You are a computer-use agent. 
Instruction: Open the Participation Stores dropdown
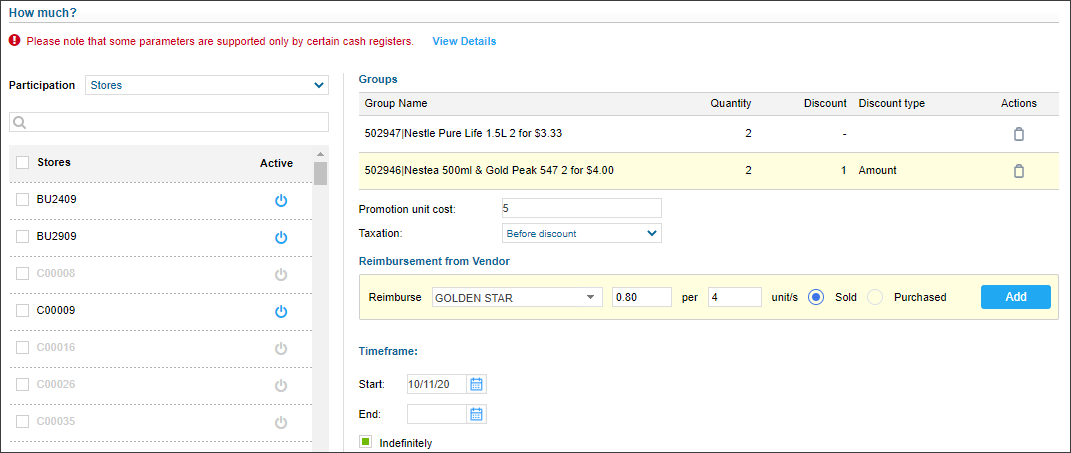[x=207, y=85]
